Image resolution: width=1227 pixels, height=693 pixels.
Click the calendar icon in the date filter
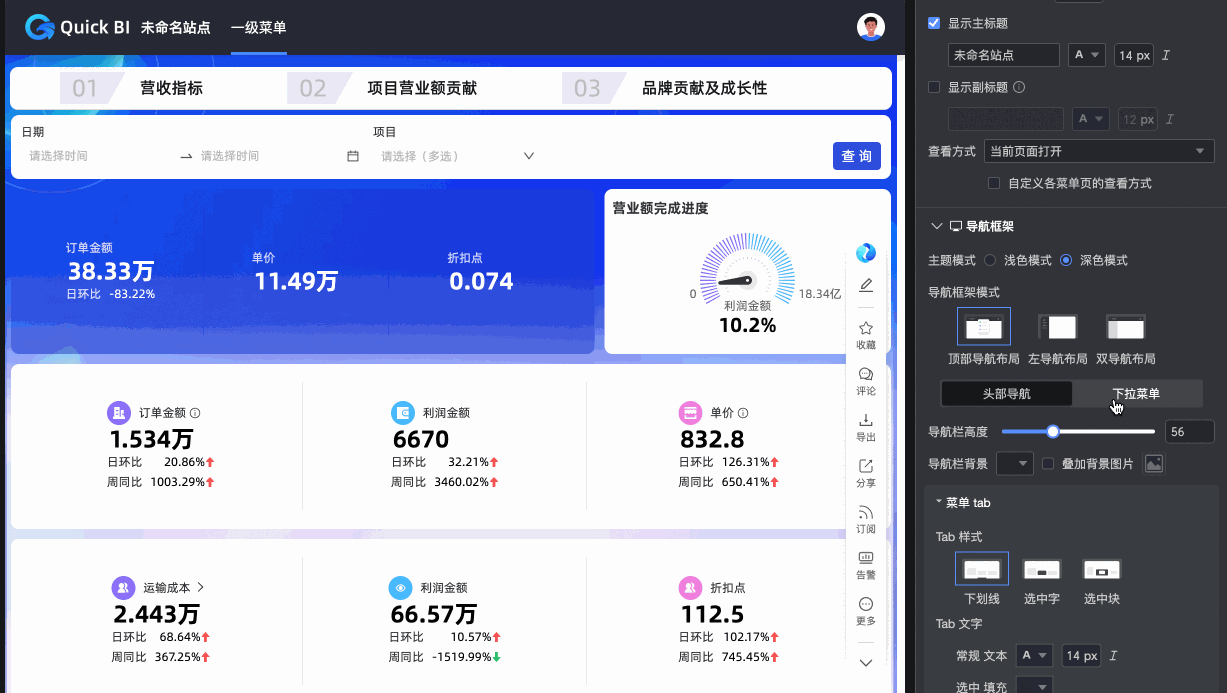coord(353,156)
